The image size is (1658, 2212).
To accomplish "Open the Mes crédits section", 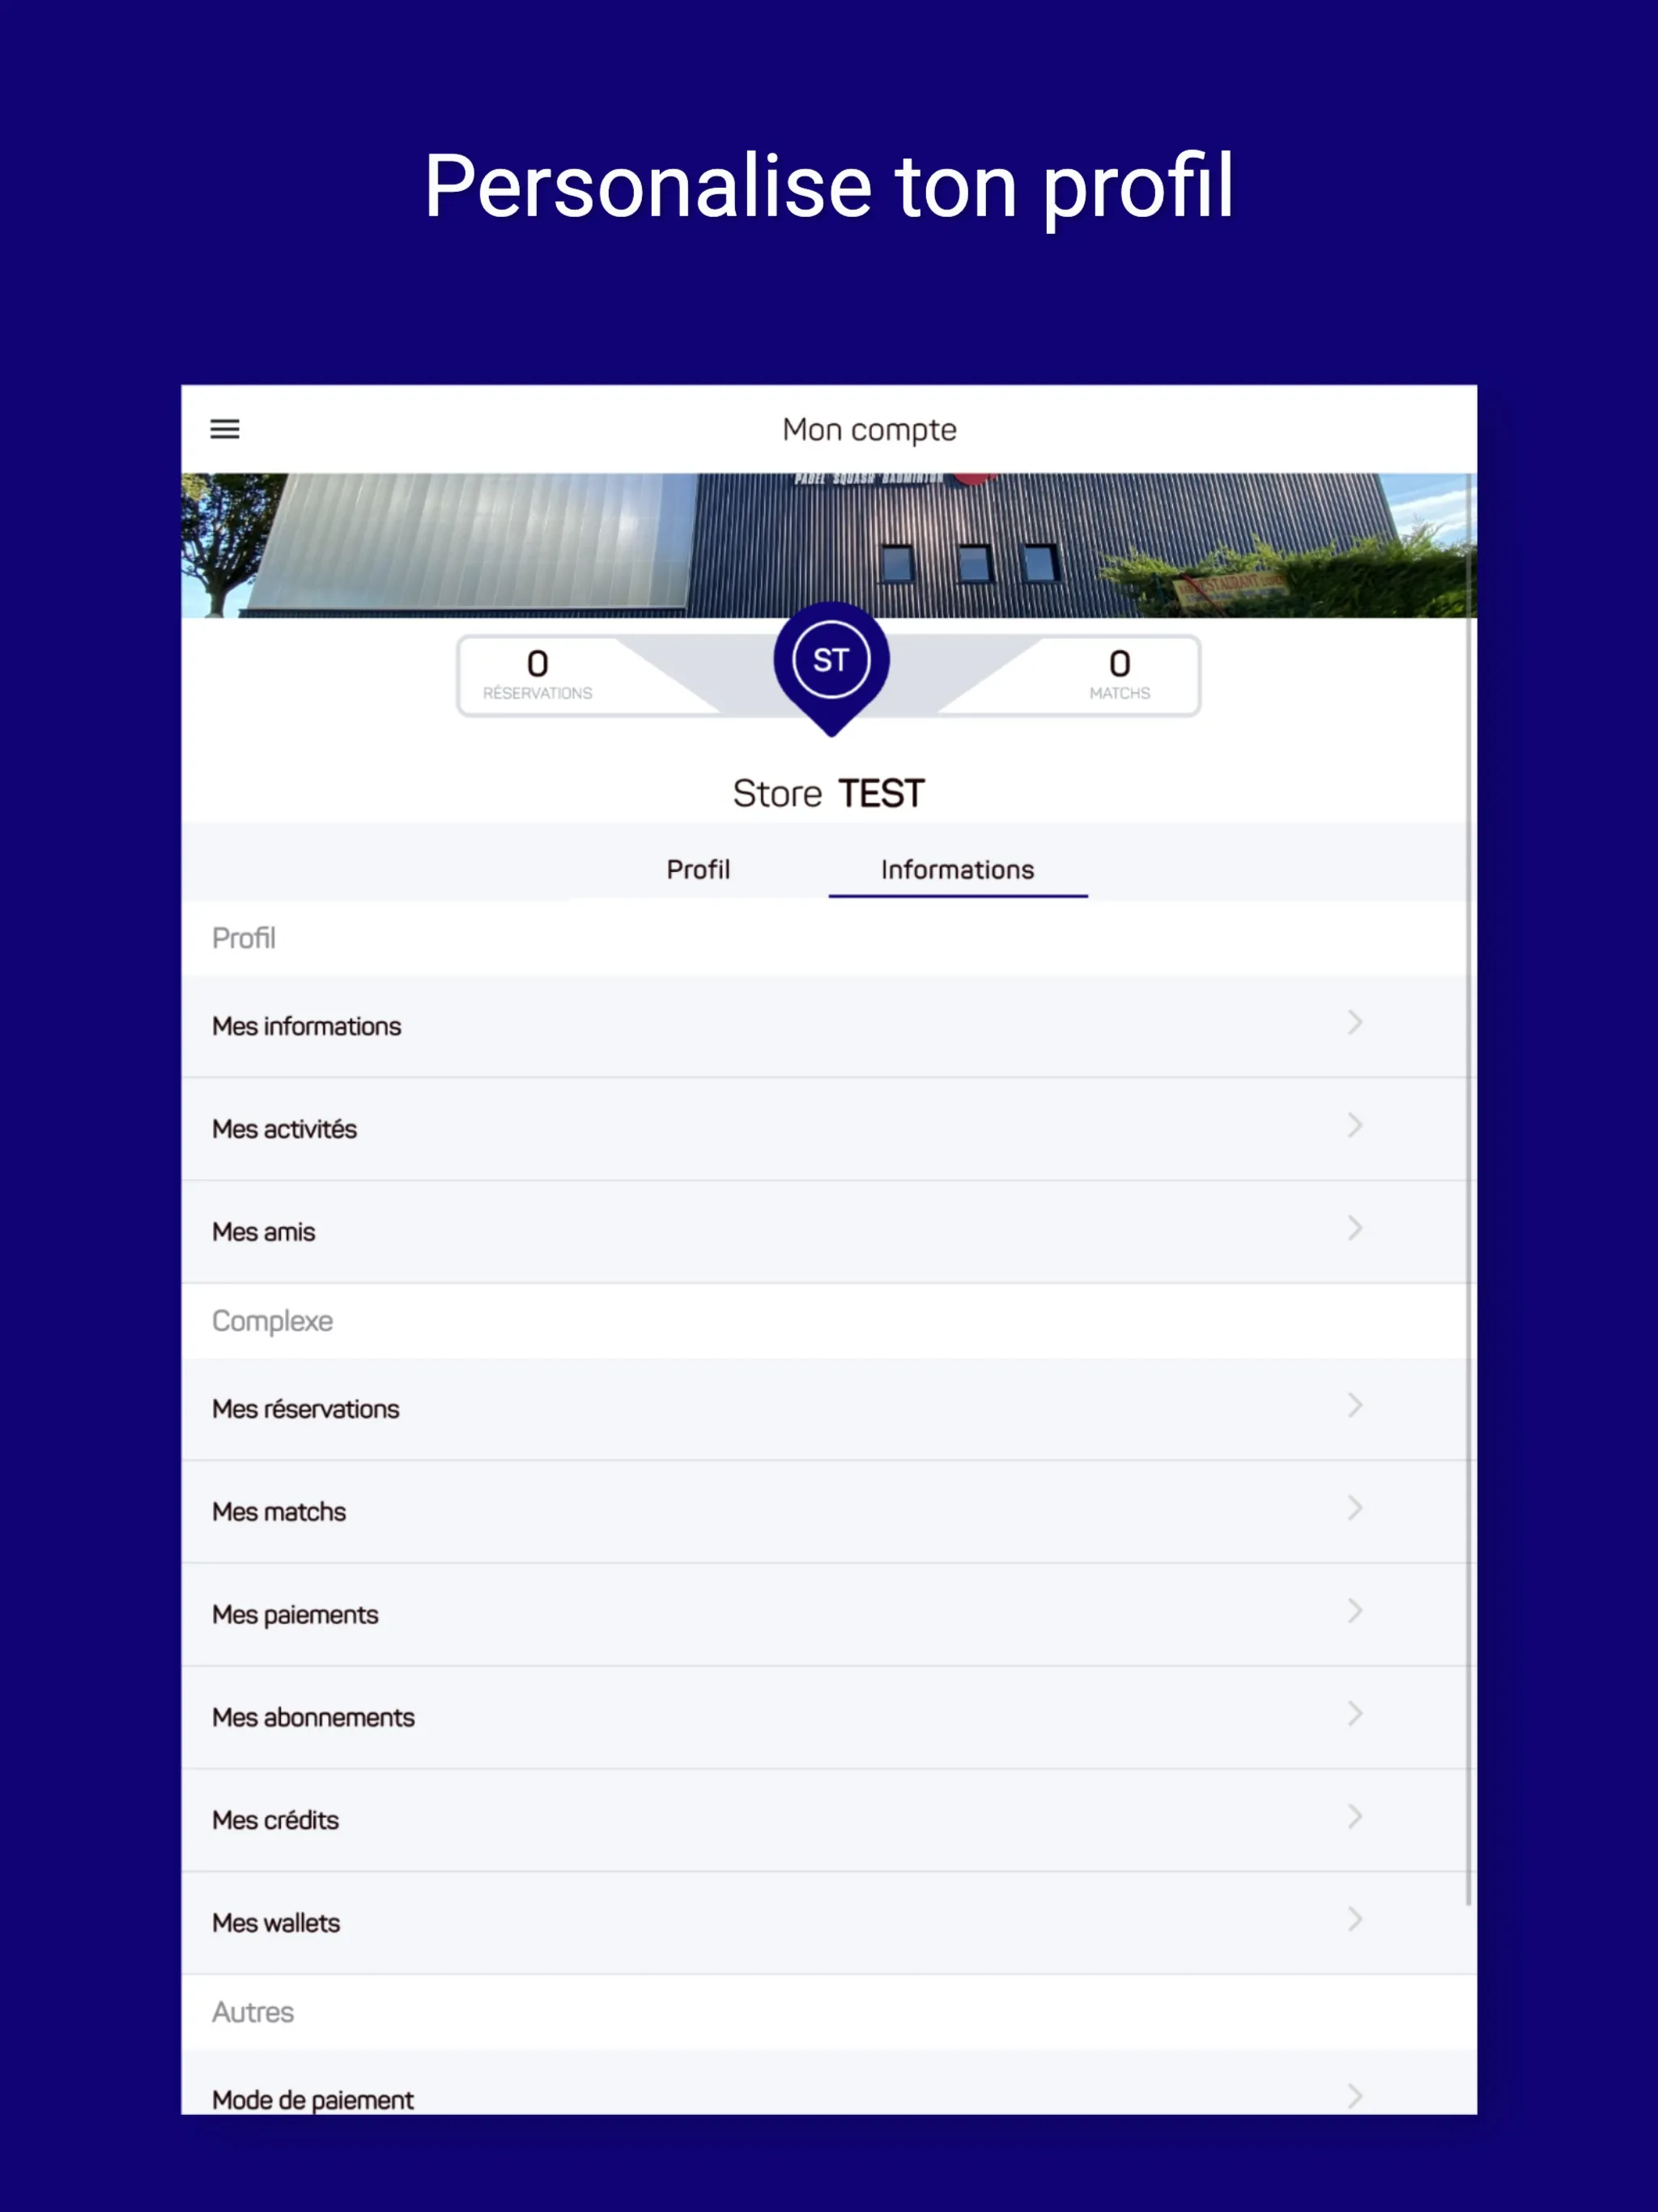I will pyautogui.click(x=829, y=1820).
